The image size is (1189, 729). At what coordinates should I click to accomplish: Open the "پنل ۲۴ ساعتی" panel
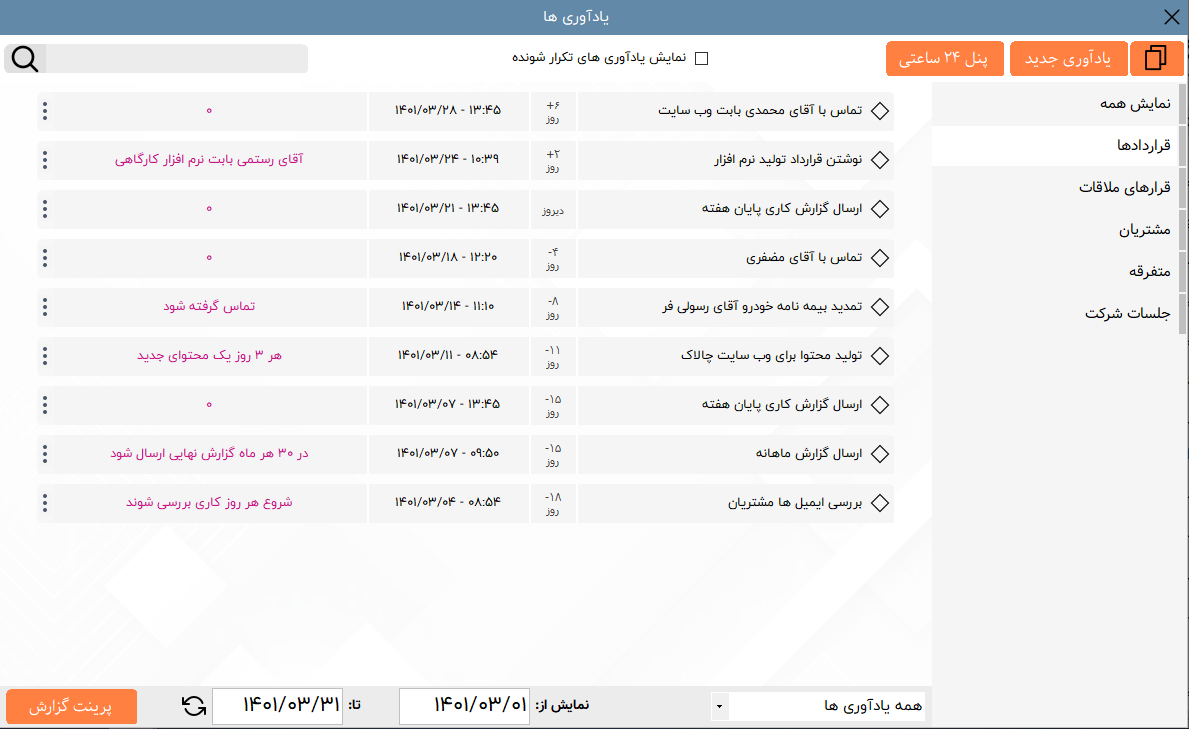(x=944, y=58)
